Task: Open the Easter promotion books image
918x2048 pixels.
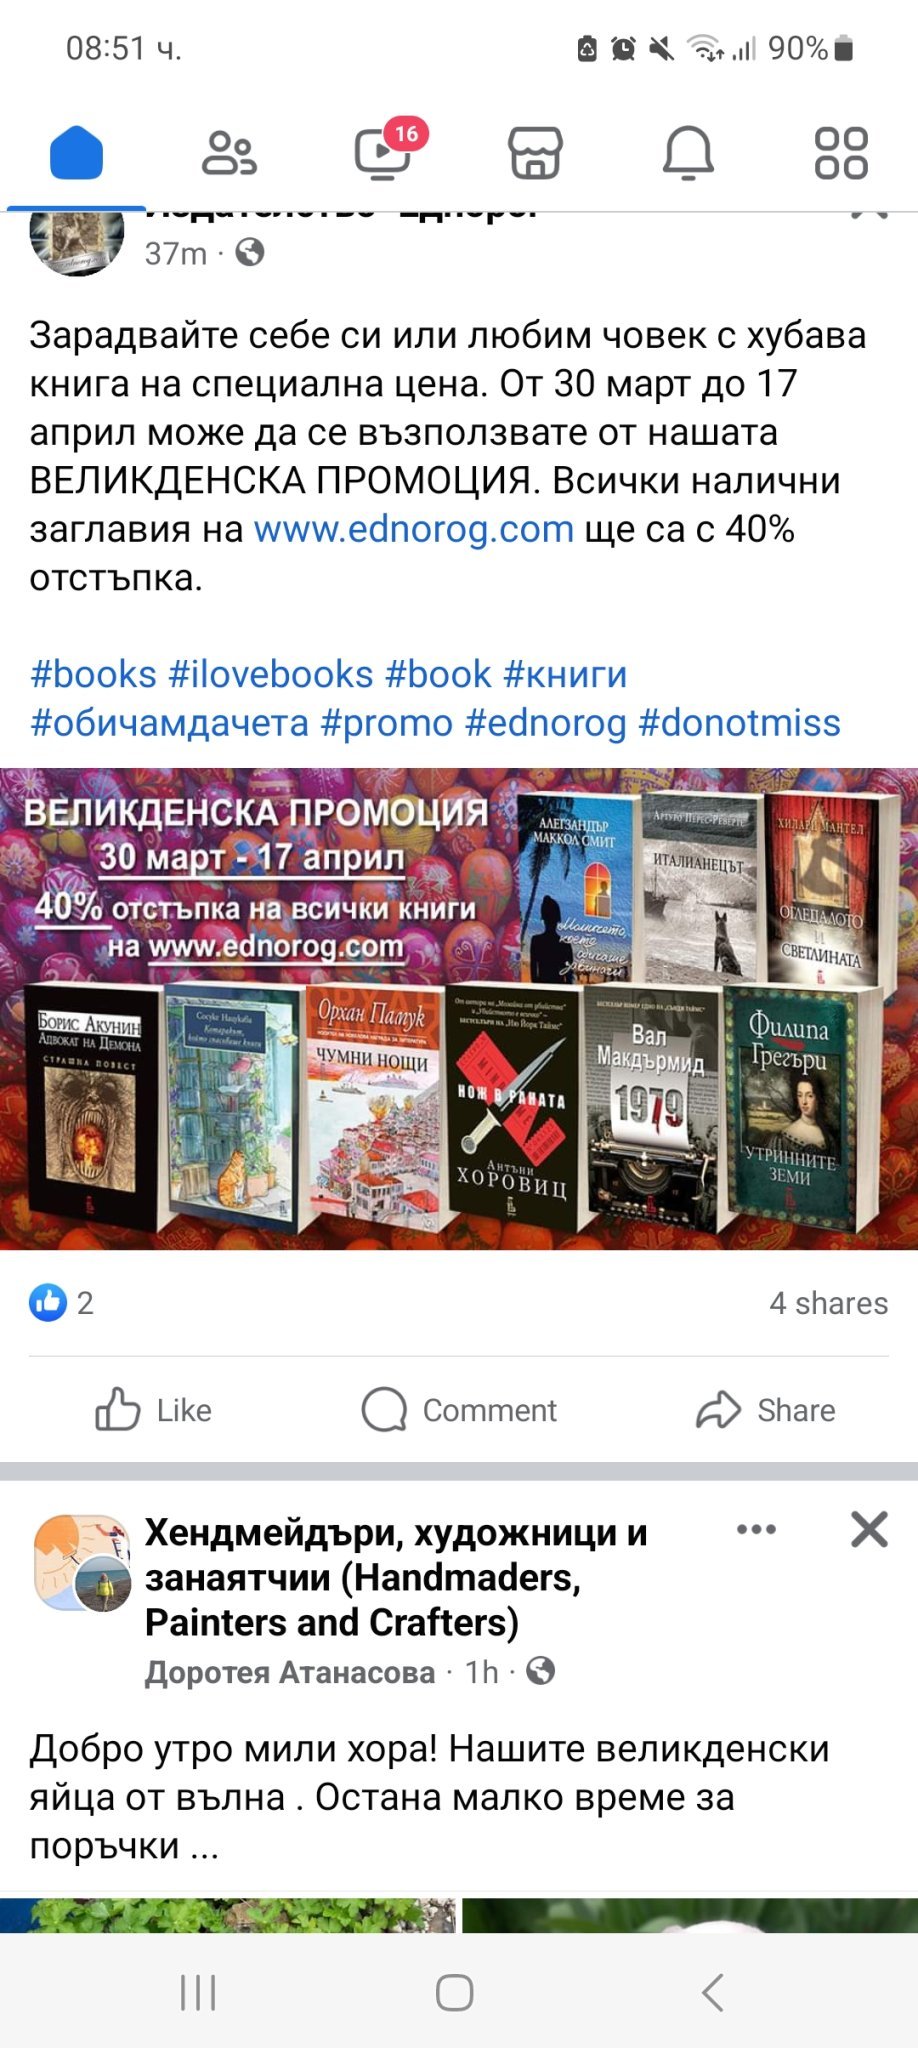Action: [x=459, y=1008]
